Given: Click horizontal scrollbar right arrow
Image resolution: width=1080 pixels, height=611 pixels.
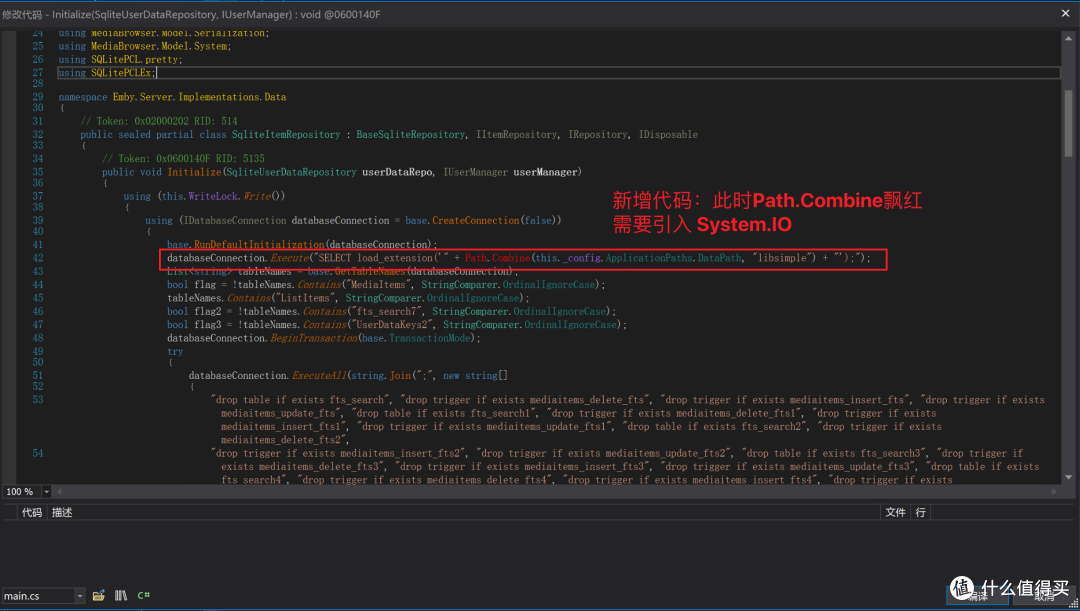Looking at the screenshot, I should pyautogui.click(x=1054, y=492).
